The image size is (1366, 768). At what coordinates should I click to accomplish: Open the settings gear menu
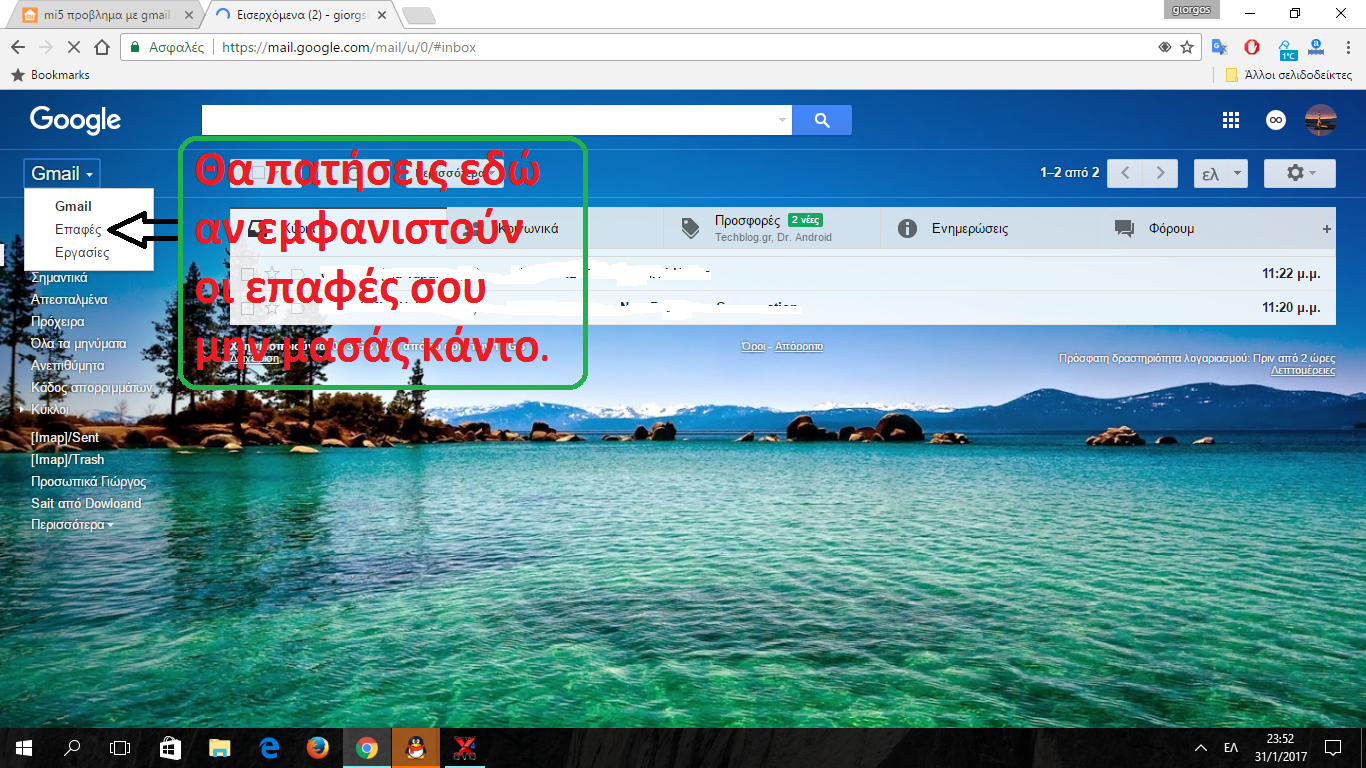pyautogui.click(x=1299, y=173)
